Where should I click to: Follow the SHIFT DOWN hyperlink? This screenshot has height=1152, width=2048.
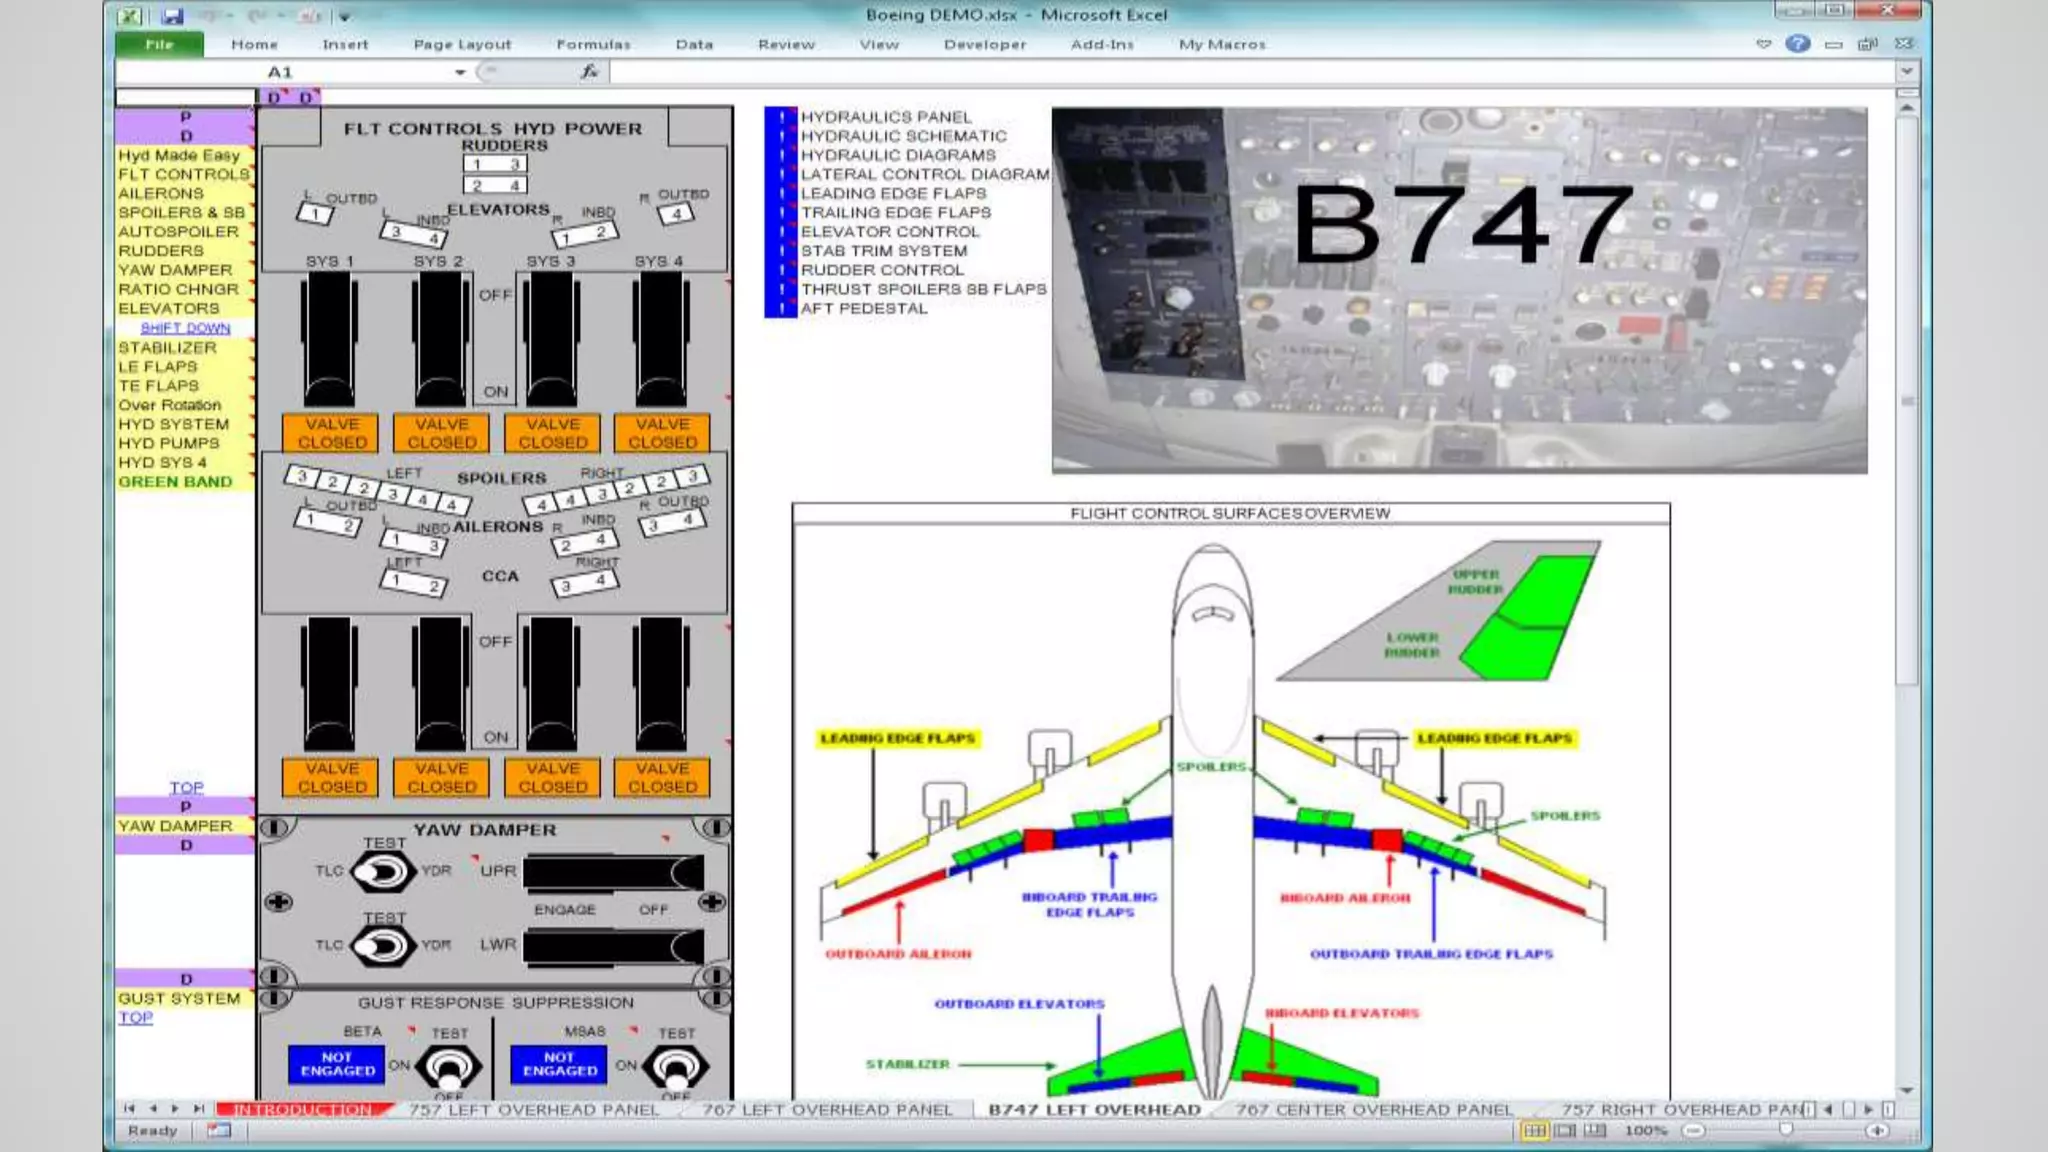(x=185, y=328)
